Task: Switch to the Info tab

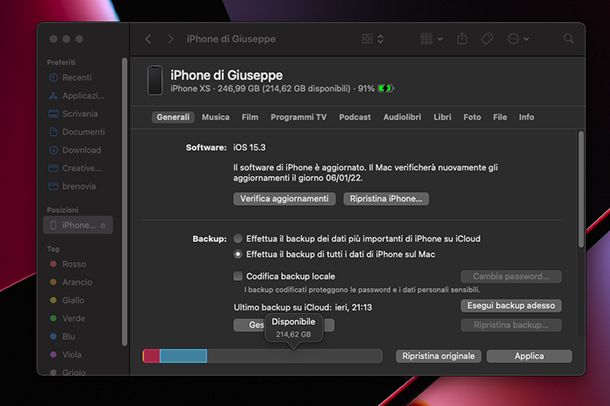Action: [x=526, y=117]
